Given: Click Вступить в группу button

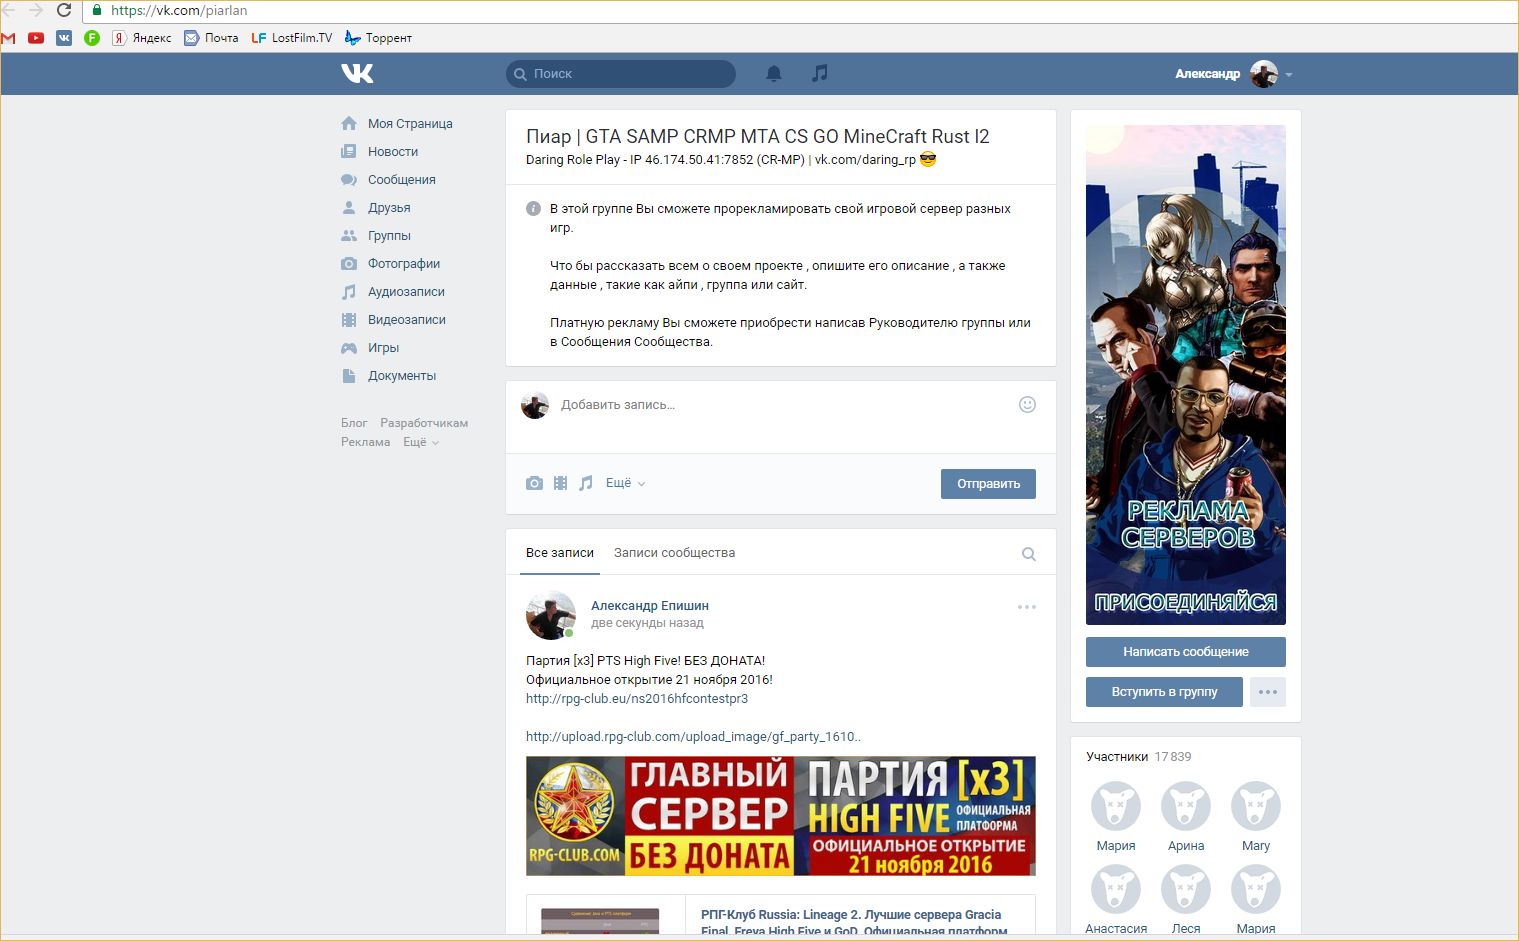Looking at the screenshot, I should [x=1164, y=692].
